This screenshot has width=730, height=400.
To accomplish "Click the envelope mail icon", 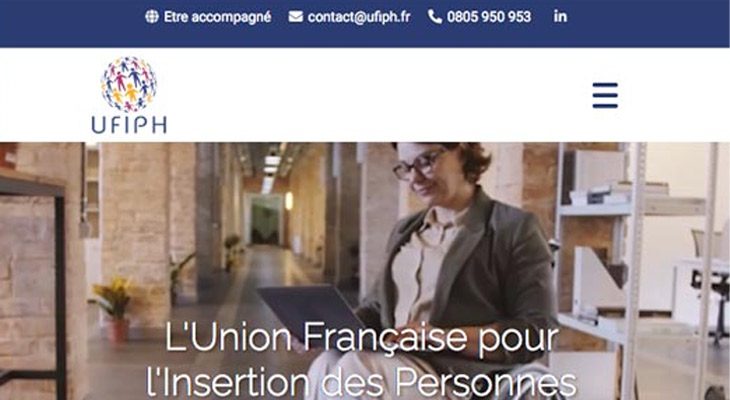I will point(296,17).
